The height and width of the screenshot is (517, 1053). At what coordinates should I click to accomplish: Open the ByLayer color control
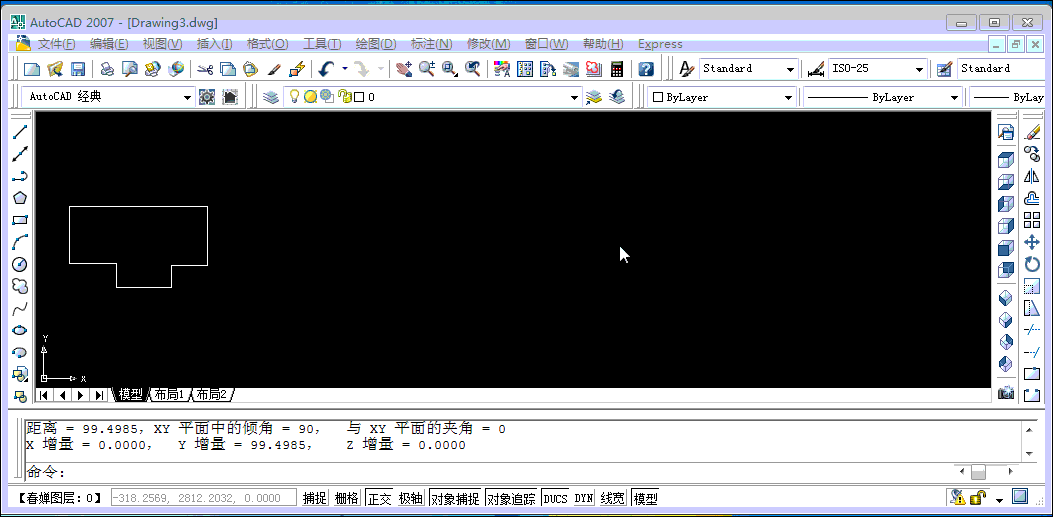(722, 97)
